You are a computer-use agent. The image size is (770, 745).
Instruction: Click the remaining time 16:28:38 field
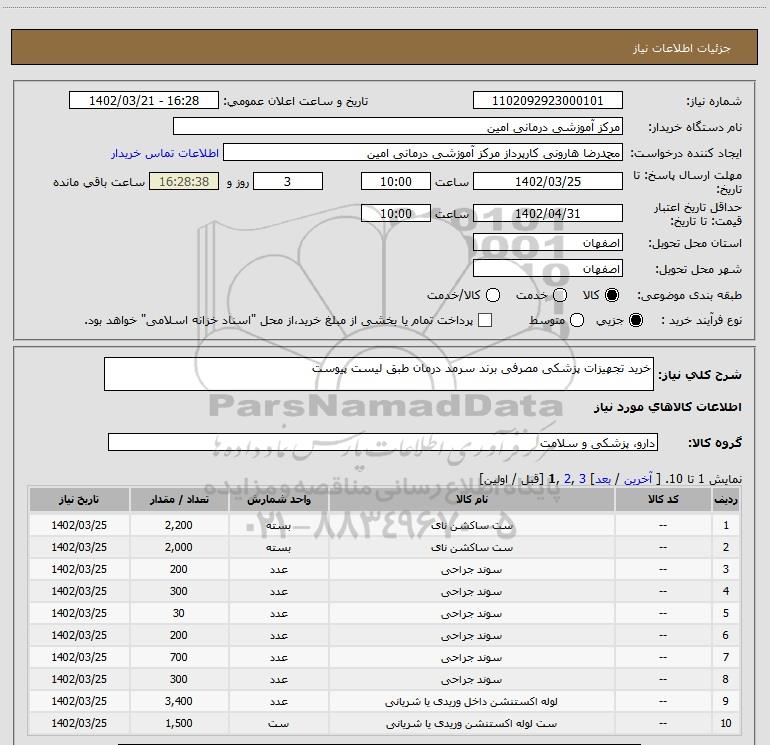pyautogui.click(x=184, y=181)
